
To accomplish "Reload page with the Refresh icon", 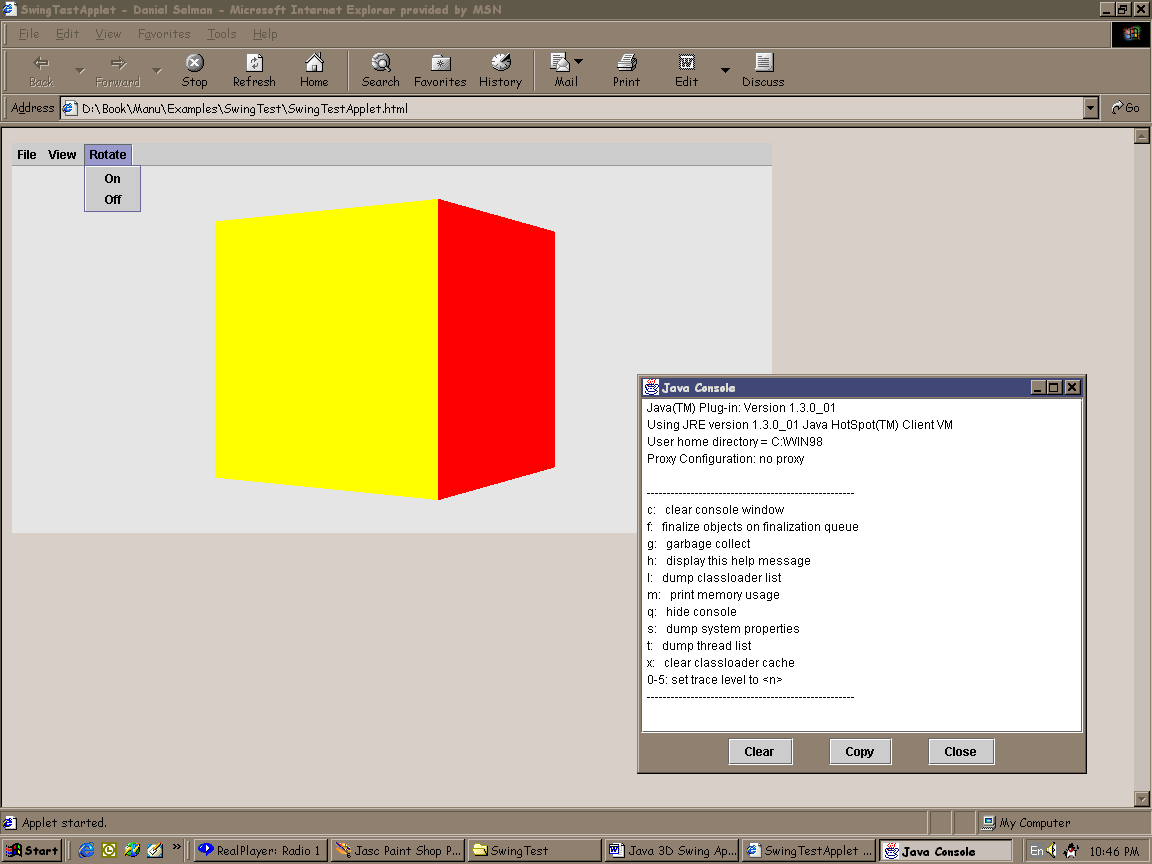I will (254, 62).
